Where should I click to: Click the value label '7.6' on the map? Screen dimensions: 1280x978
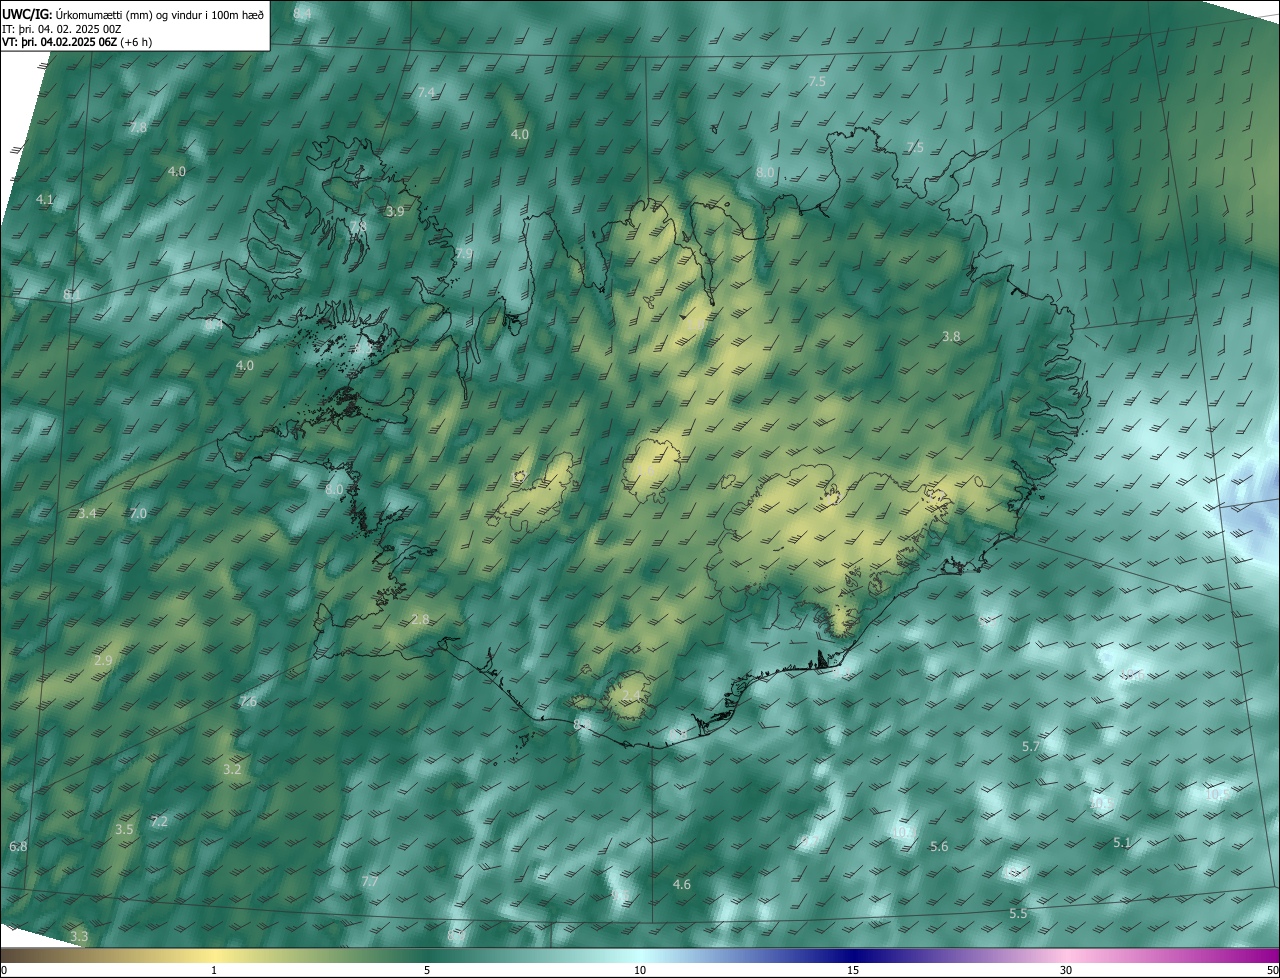(248, 702)
